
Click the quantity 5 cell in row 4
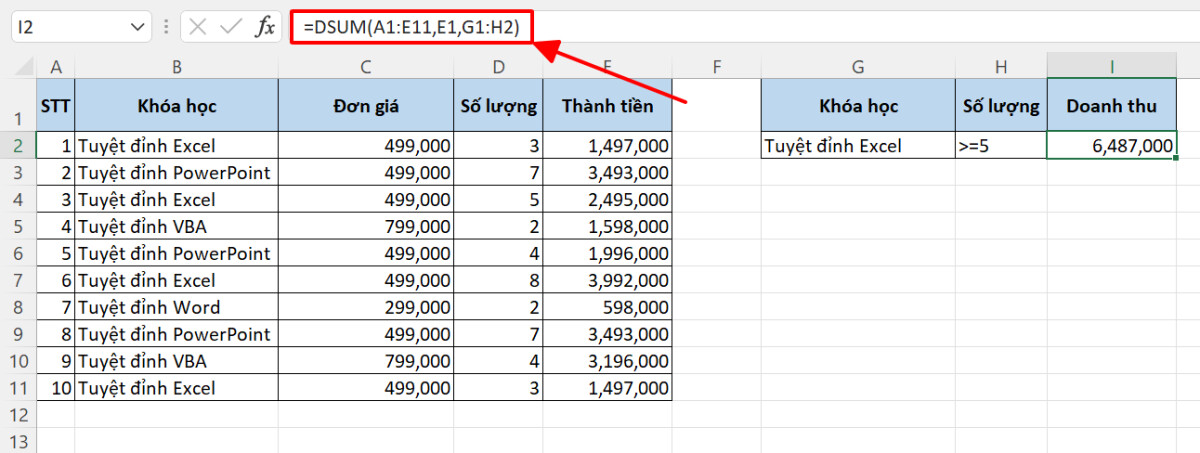(x=498, y=199)
